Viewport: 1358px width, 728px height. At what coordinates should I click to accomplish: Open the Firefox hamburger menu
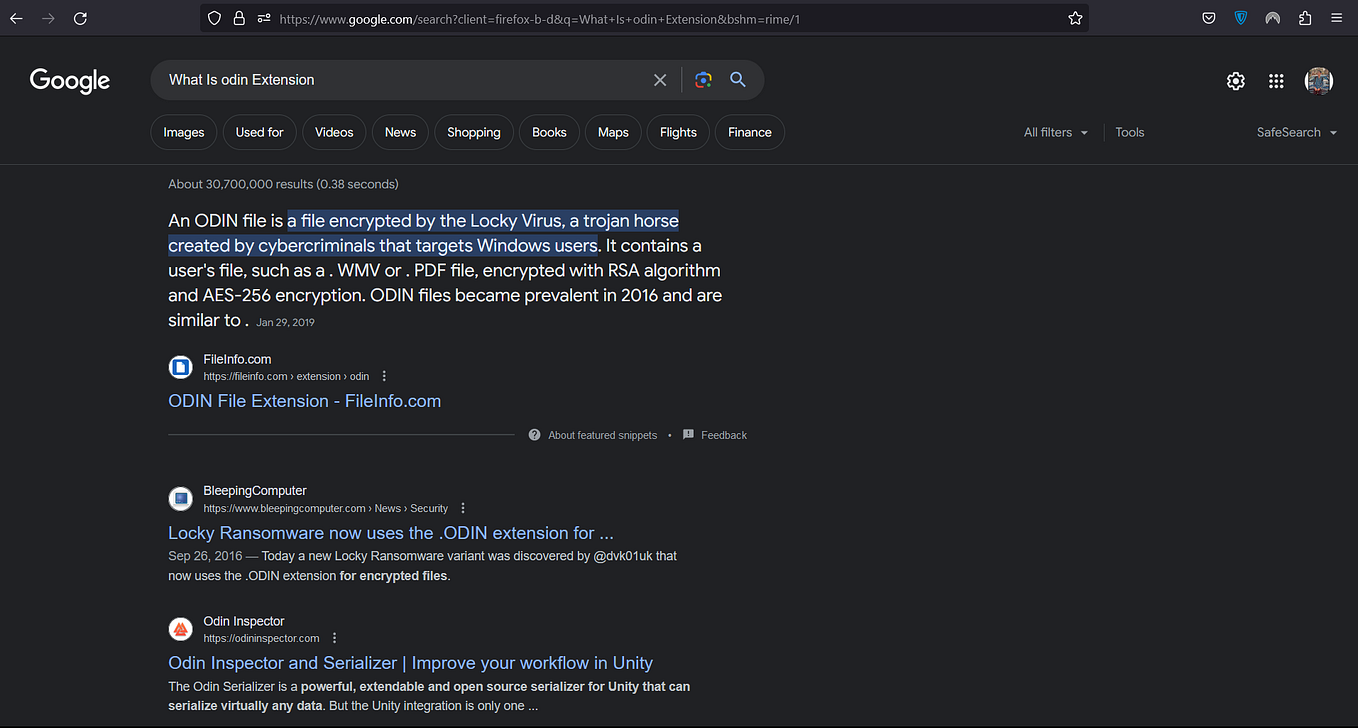coord(1336,18)
